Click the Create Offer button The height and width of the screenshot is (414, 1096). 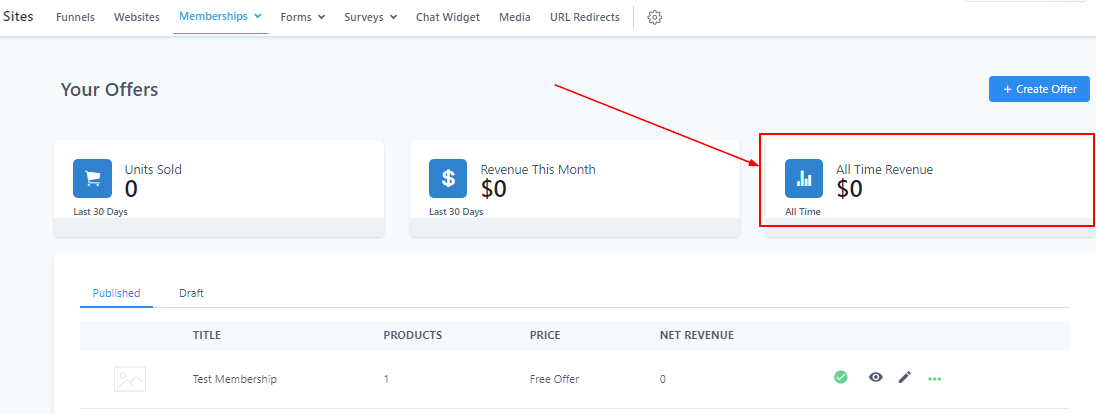(x=1039, y=89)
